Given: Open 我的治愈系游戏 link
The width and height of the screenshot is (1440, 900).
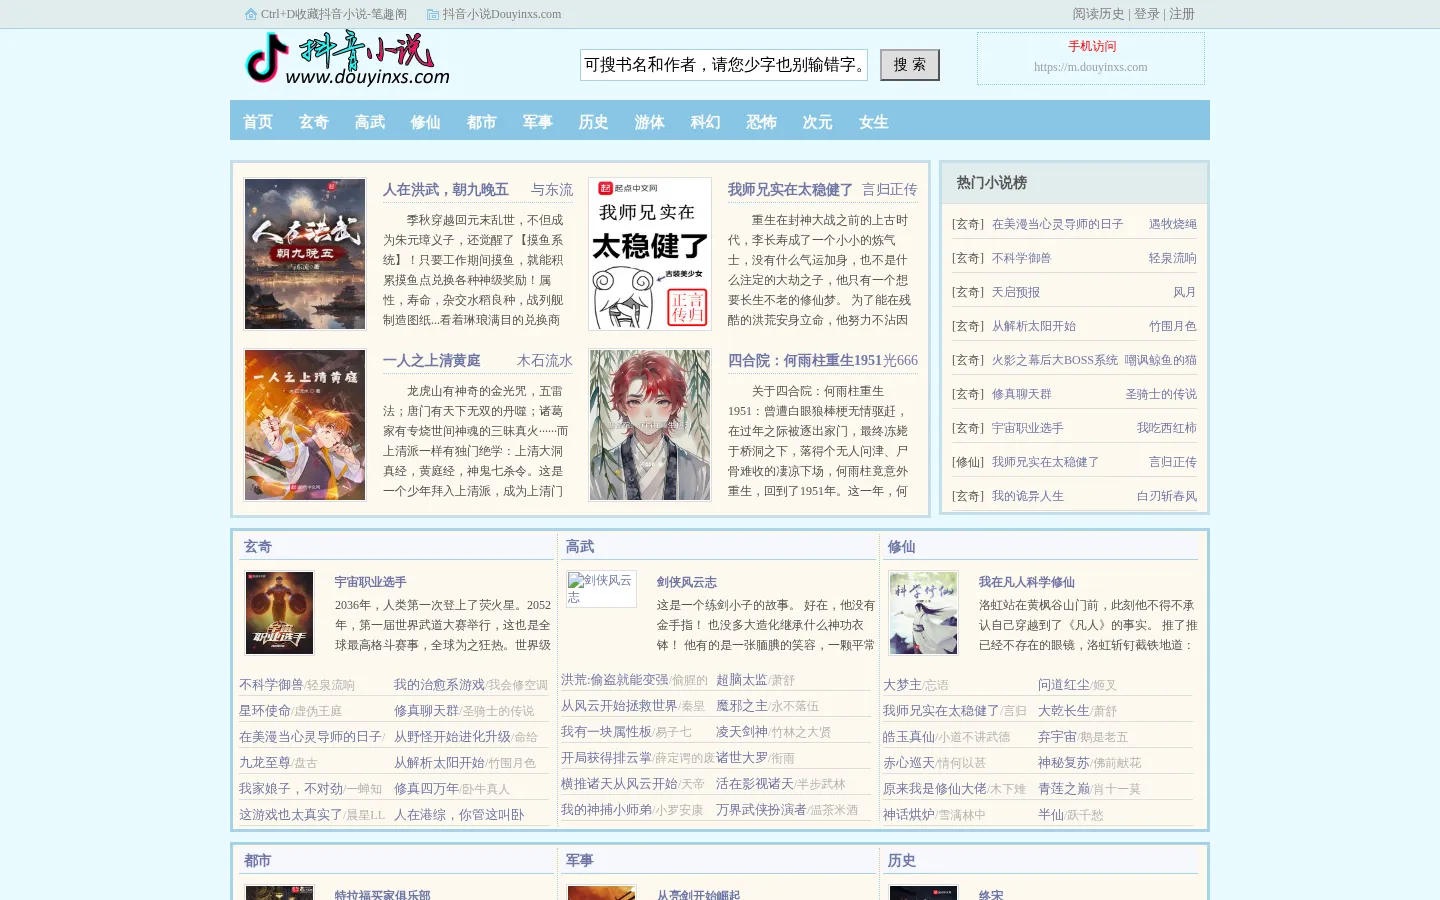Looking at the screenshot, I should [x=439, y=685].
